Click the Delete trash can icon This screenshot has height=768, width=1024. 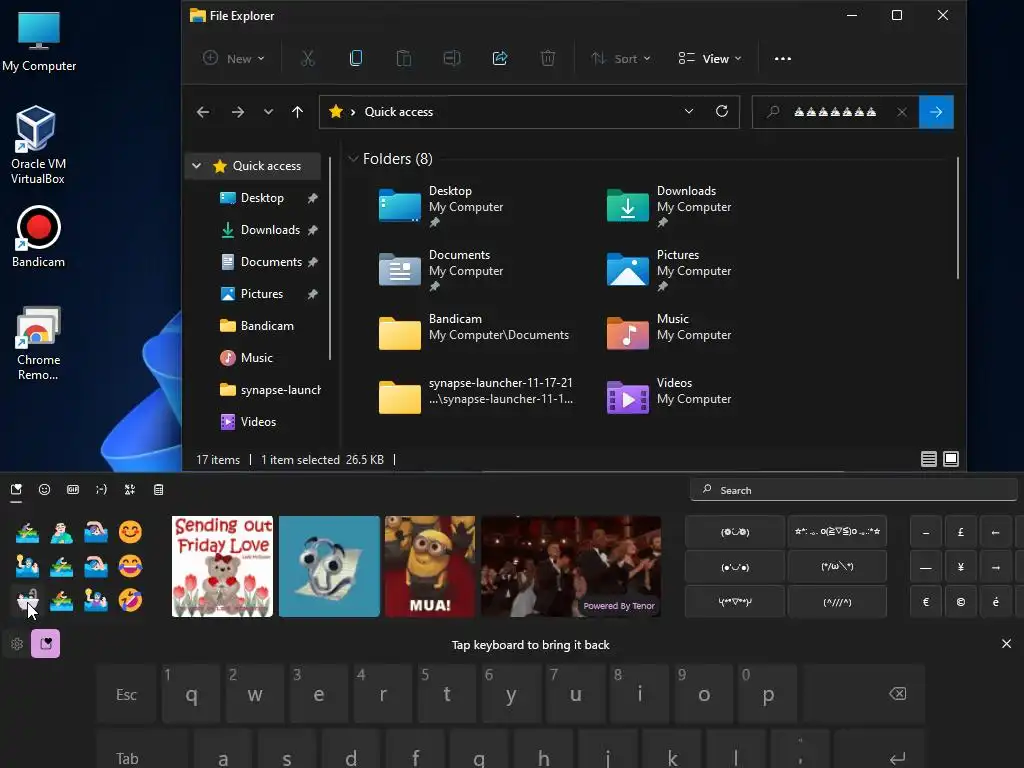tap(548, 59)
